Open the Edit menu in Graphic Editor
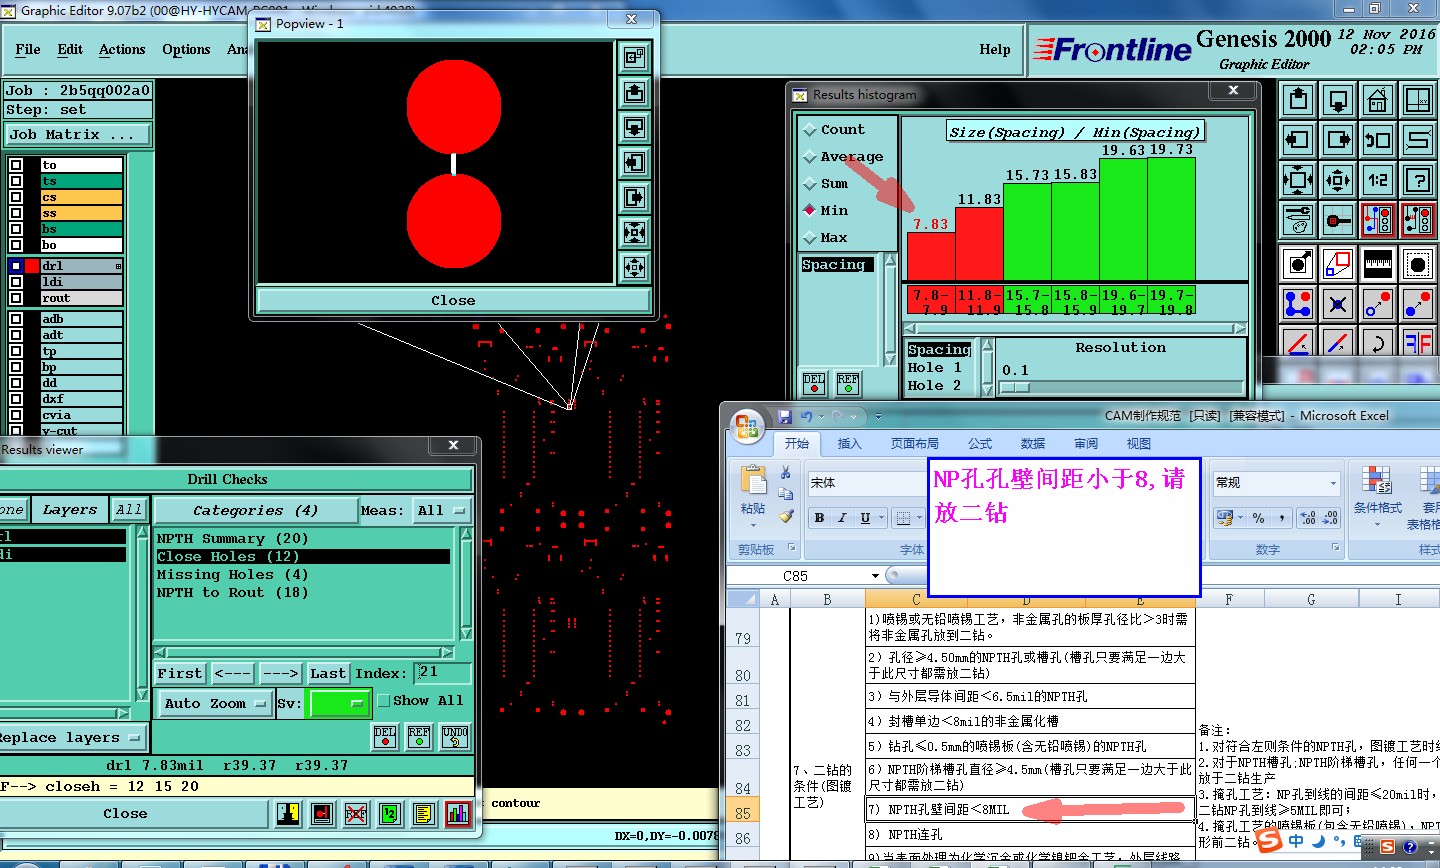1440x868 pixels. [70, 49]
